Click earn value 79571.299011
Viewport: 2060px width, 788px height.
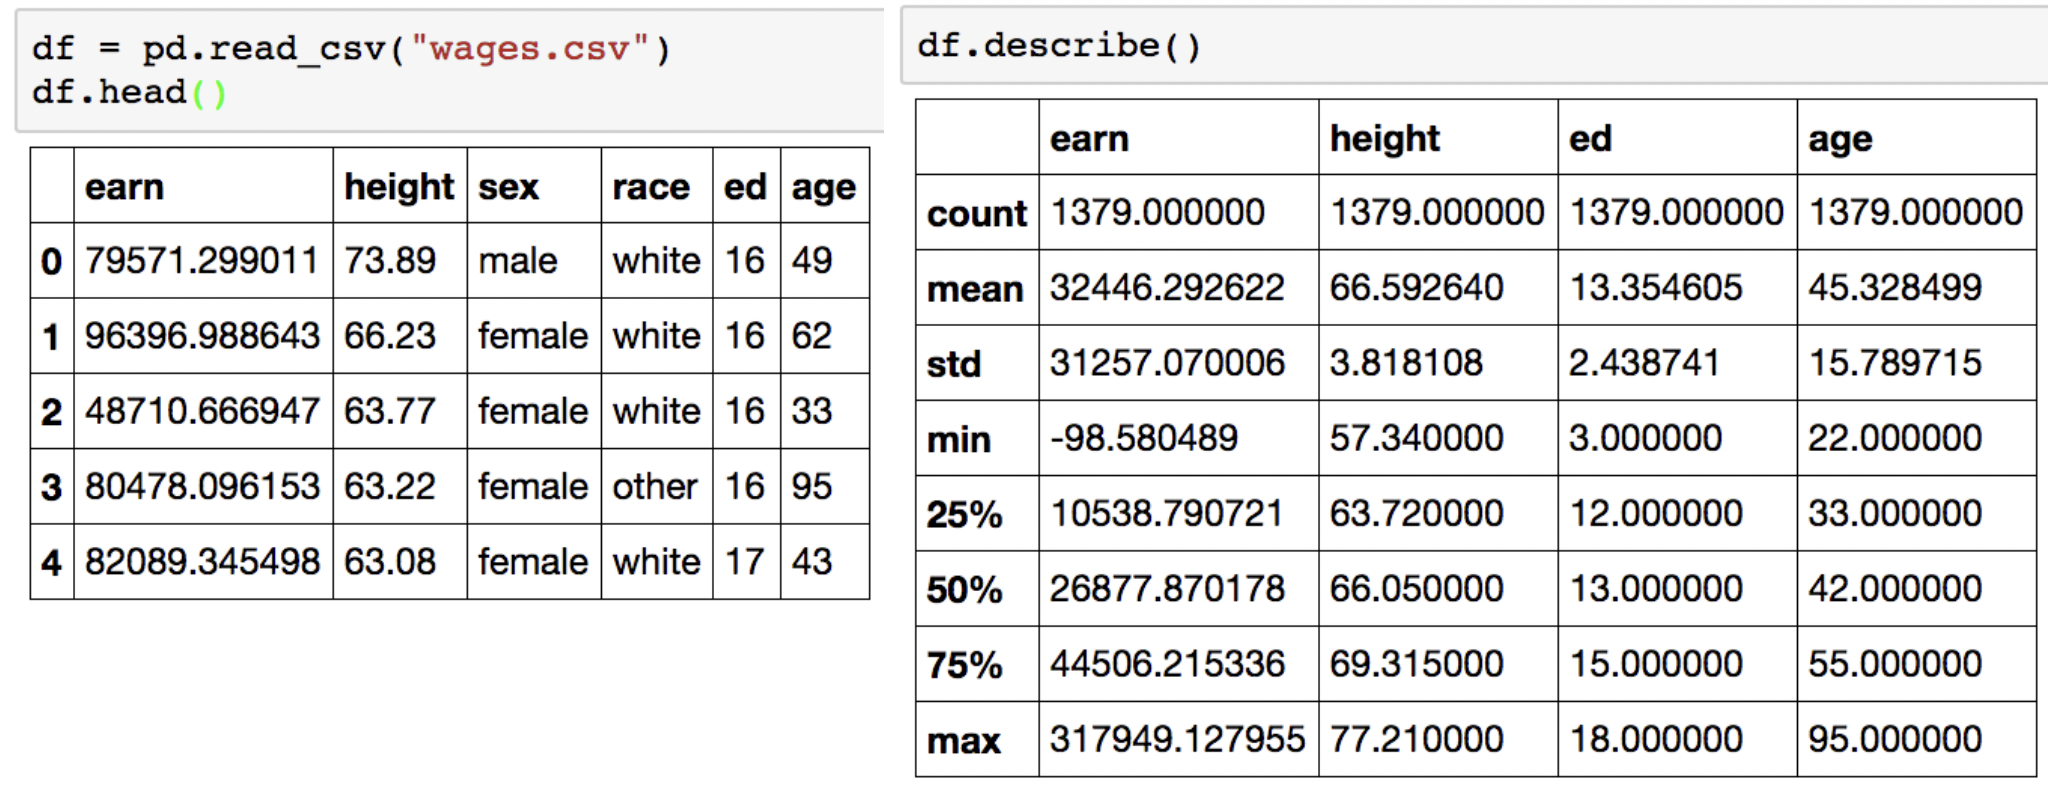click(x=201, y=260)
